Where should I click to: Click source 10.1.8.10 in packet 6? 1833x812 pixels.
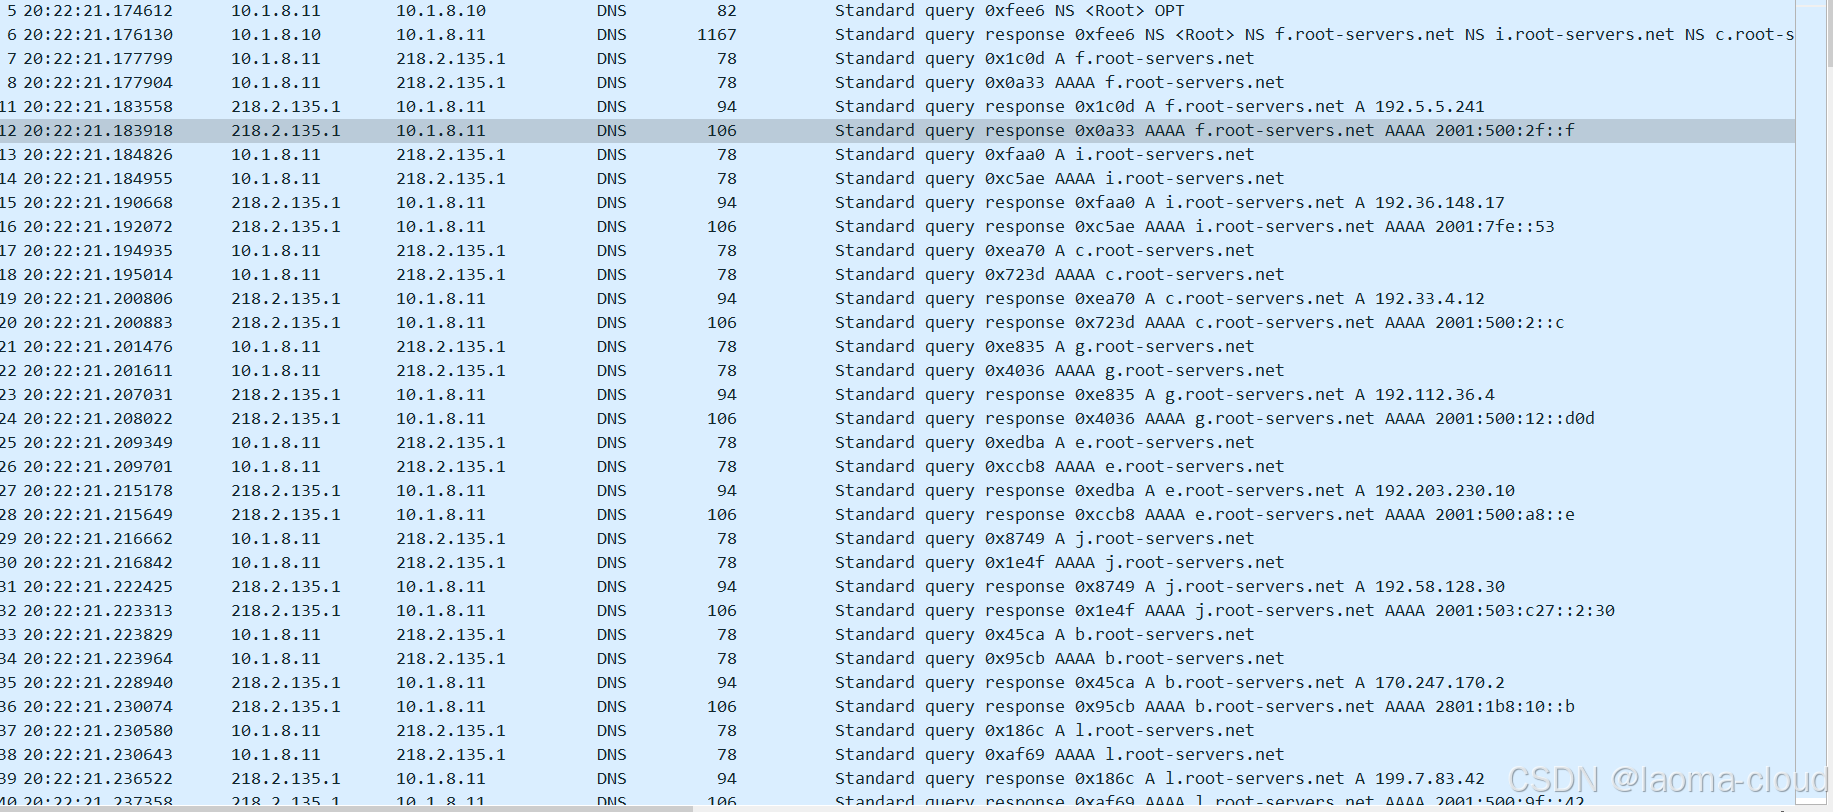[276, 34]
